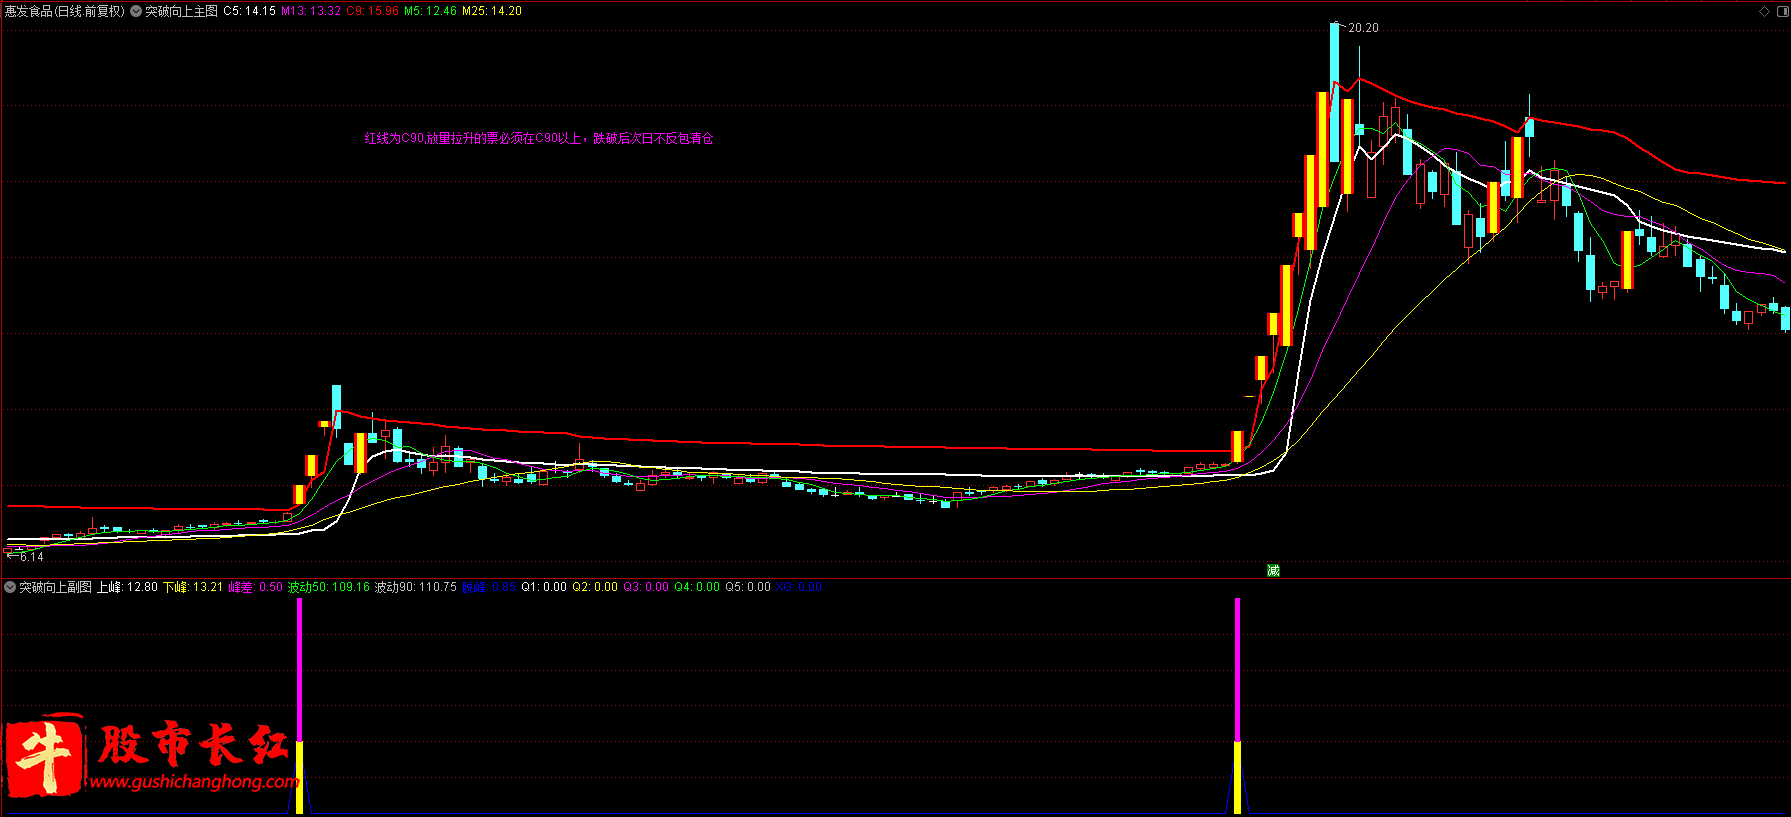Select the C9: 15.96 value
1791x817 pixels.
[x=373, y=11]
